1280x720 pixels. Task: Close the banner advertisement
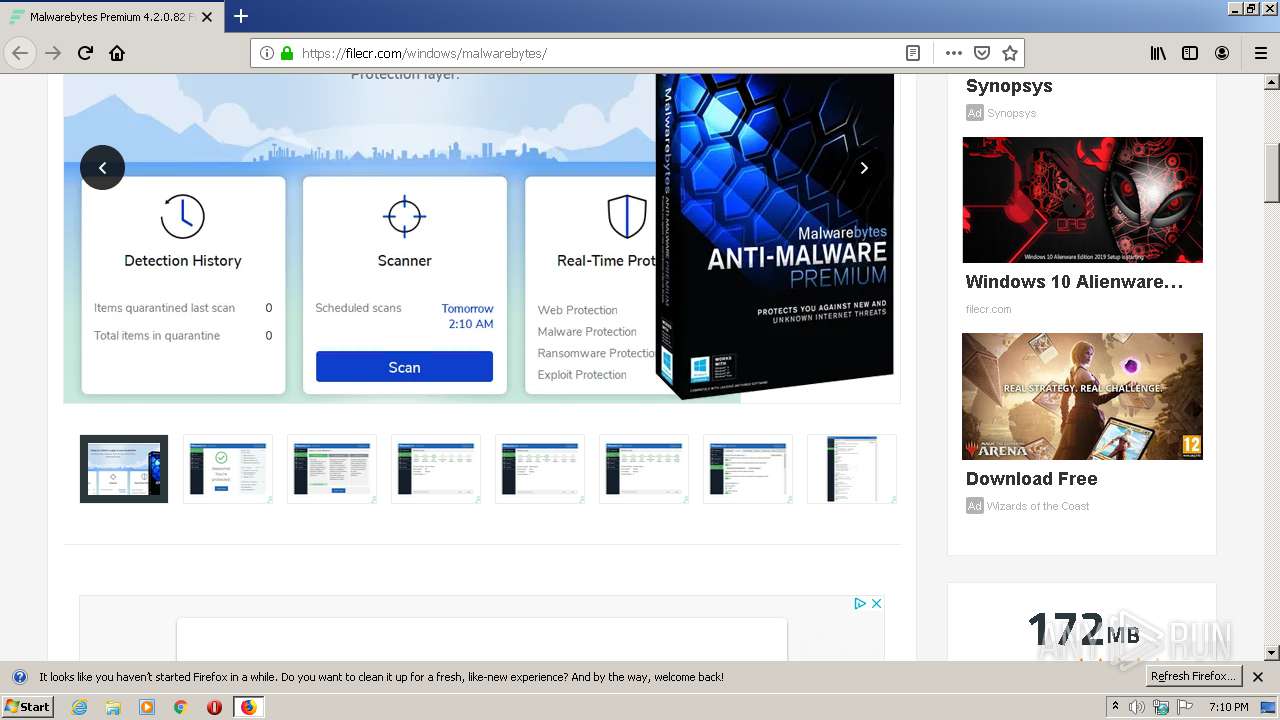(x=876, y=603)
